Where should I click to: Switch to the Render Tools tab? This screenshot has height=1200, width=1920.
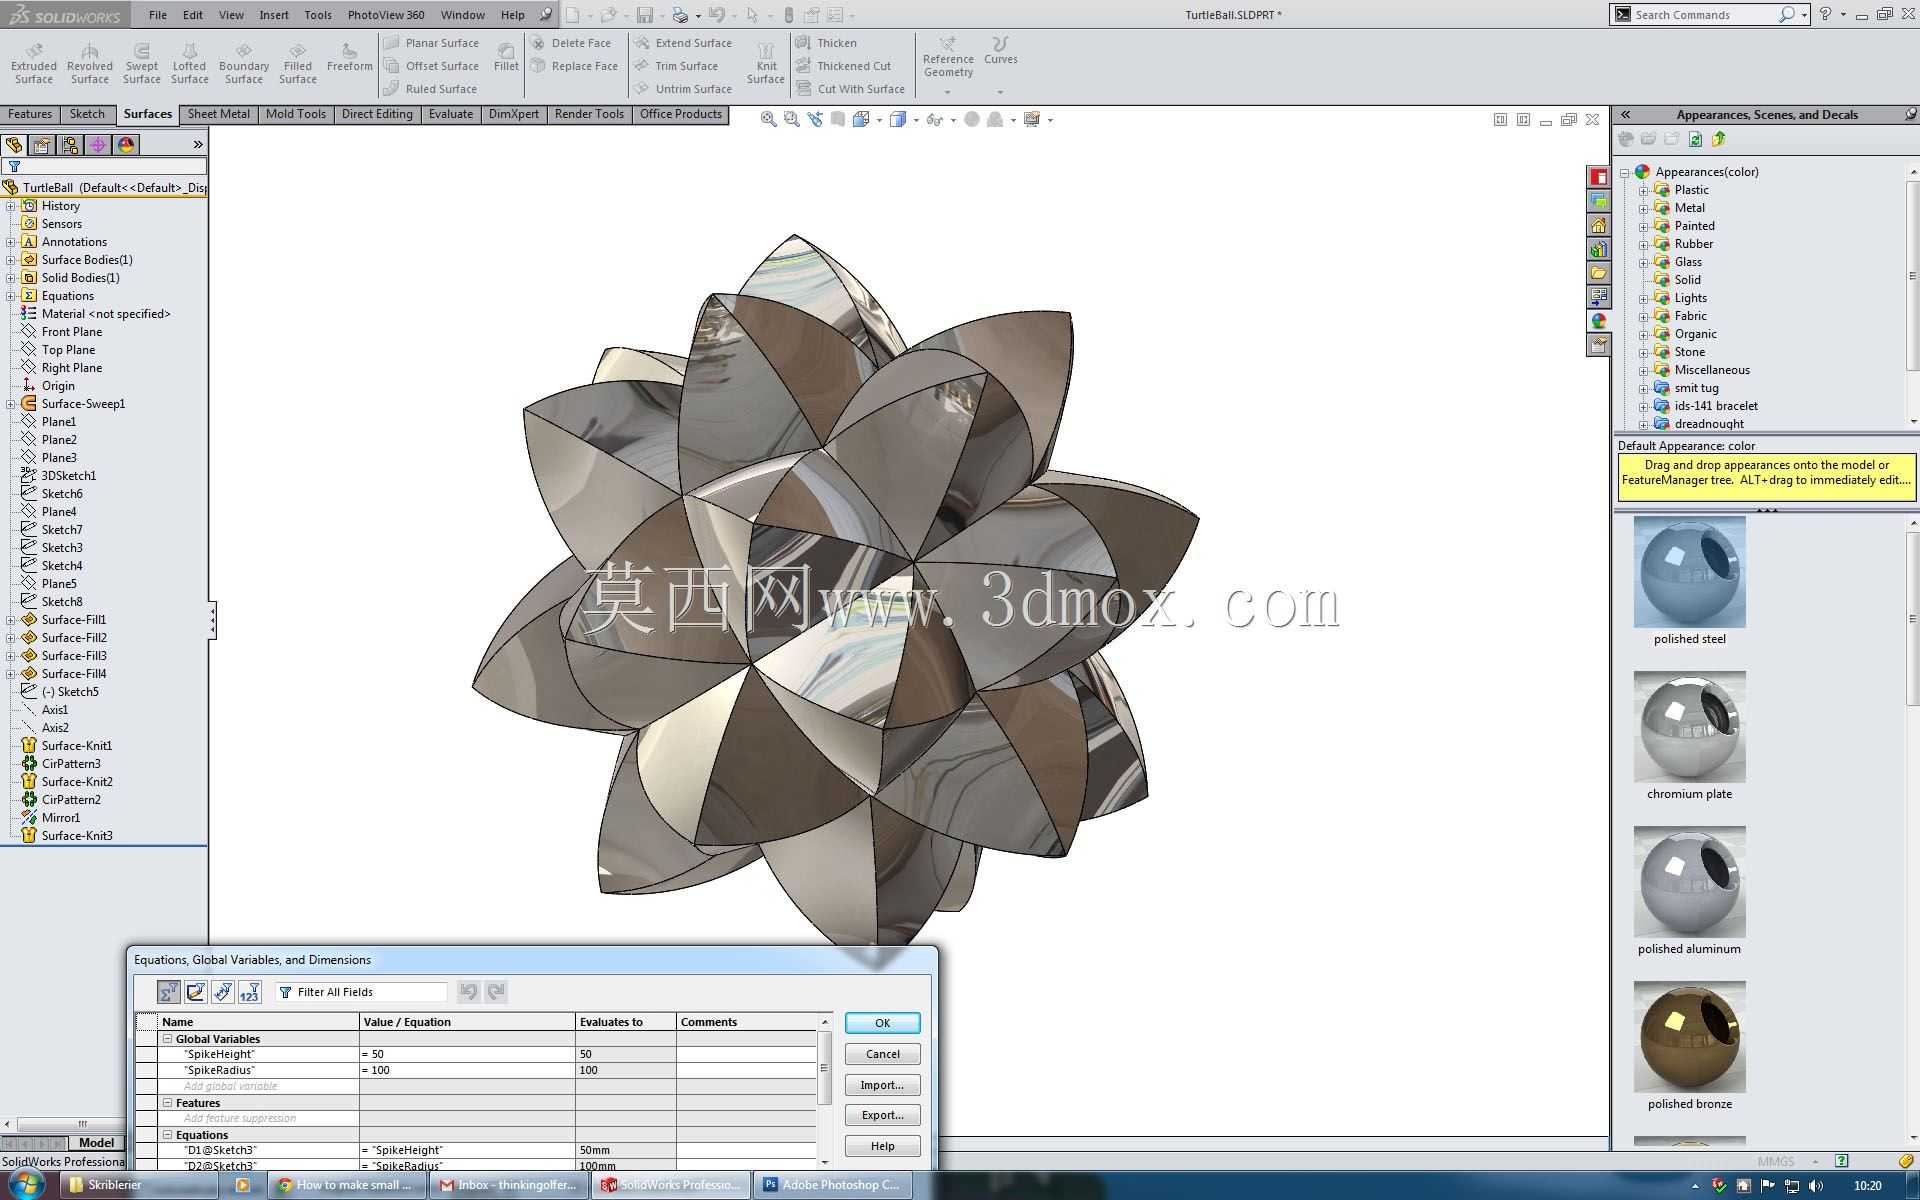point(589,114)
